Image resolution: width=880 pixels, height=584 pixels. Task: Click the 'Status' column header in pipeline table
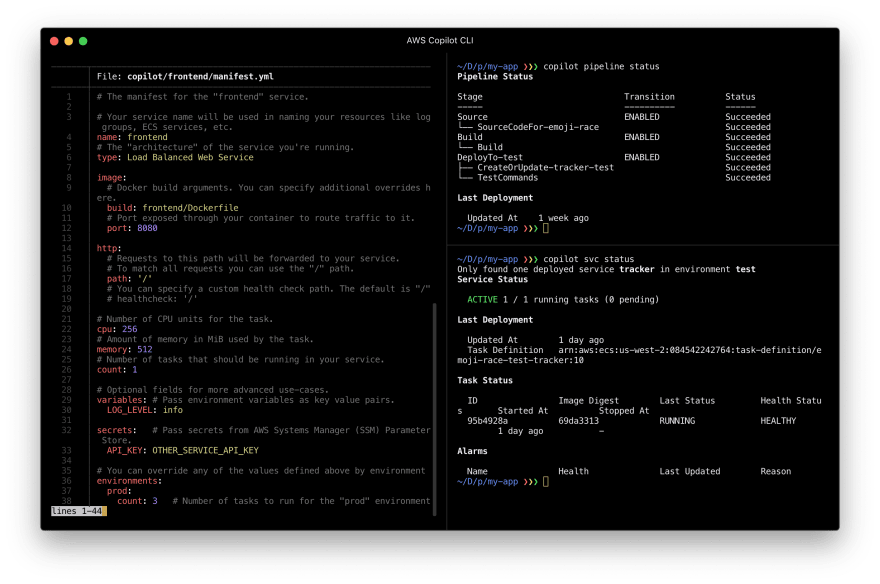point(740,96)
